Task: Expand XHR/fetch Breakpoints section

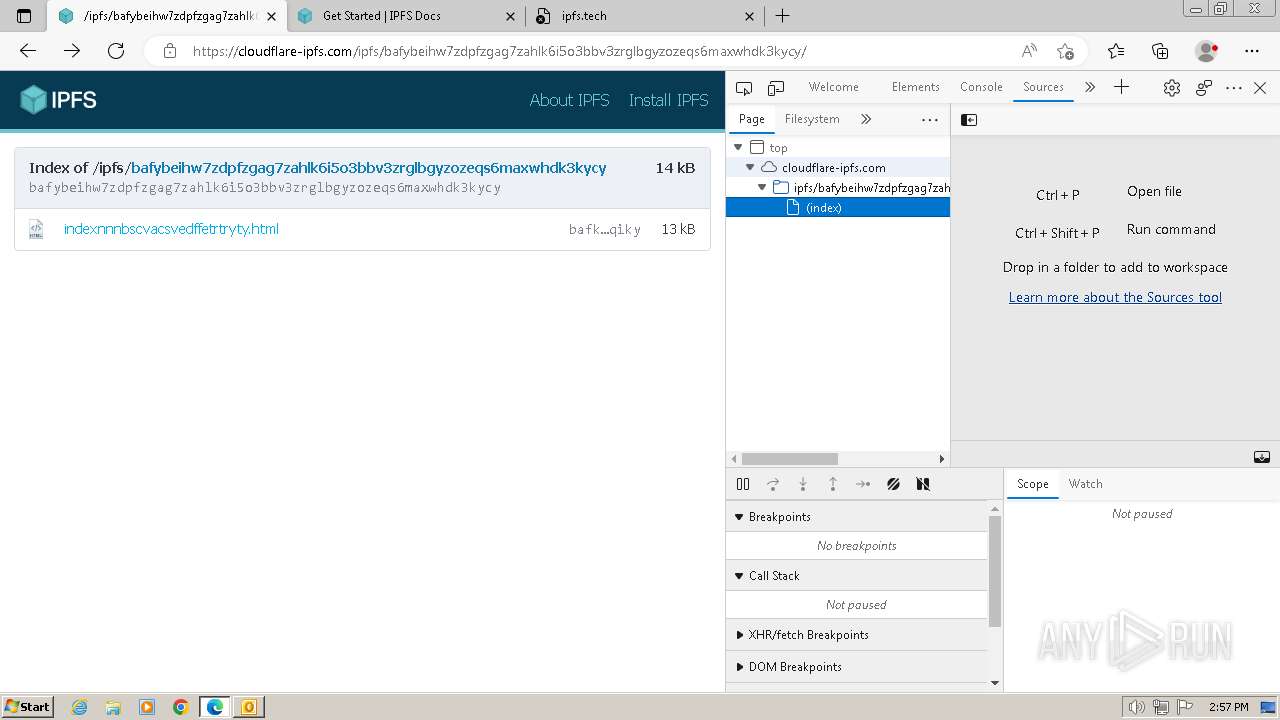Action: click(856, 635)
